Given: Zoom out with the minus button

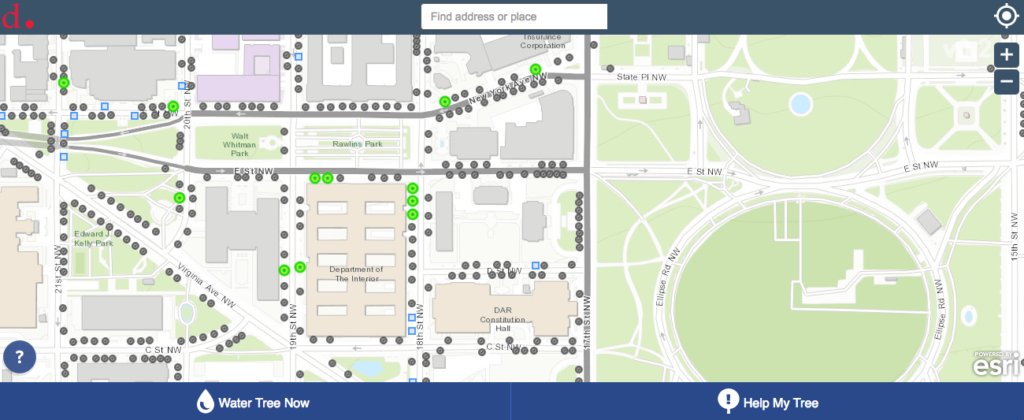Looking at the screenshot, I should pos(1006,82).
